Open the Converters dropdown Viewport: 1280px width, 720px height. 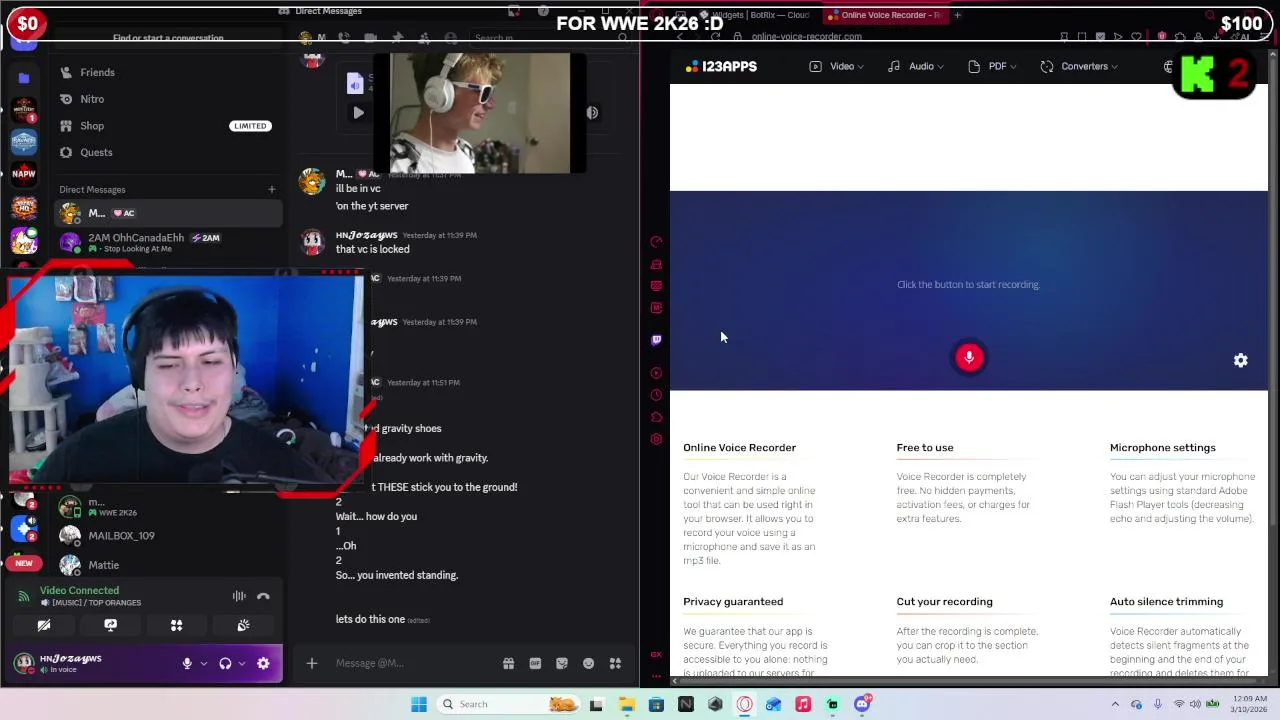(x=1079, y=66)
